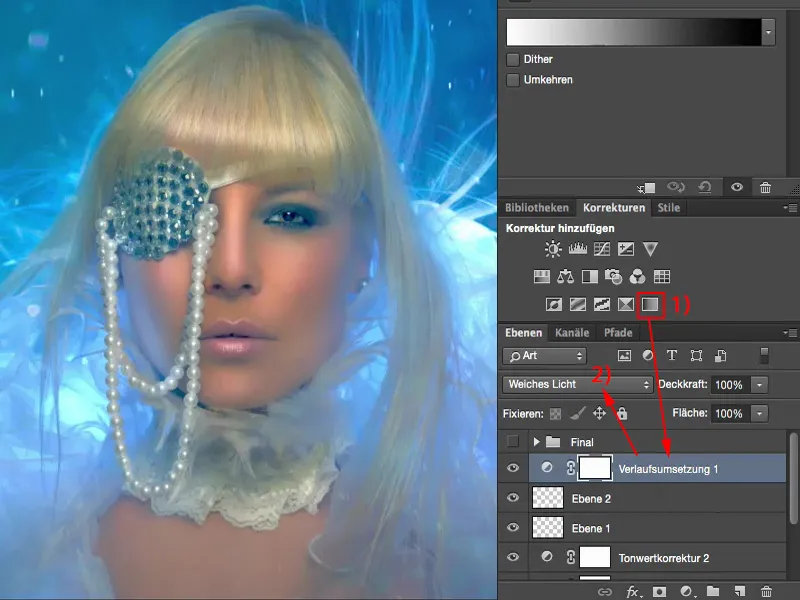The width and height of the screenshot is (800, 600).
Task: Open the Korrekturen panel flyout menu
Action: coord(791,208)
